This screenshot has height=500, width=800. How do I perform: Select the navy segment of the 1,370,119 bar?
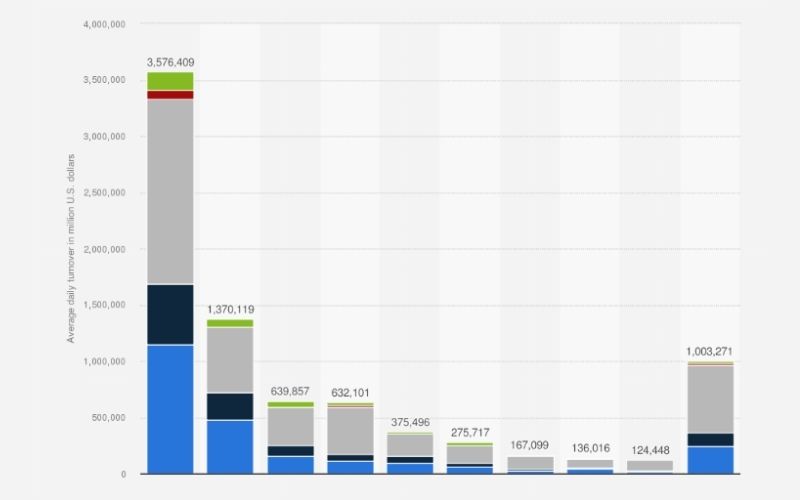click(x=230, y=406)
